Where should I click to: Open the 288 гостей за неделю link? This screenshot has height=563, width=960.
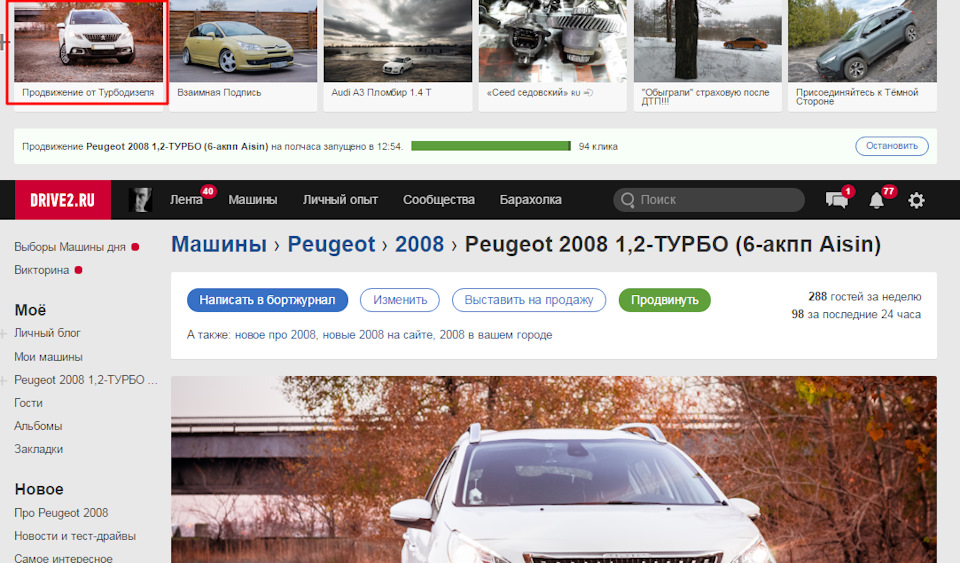tap(864, 296)
